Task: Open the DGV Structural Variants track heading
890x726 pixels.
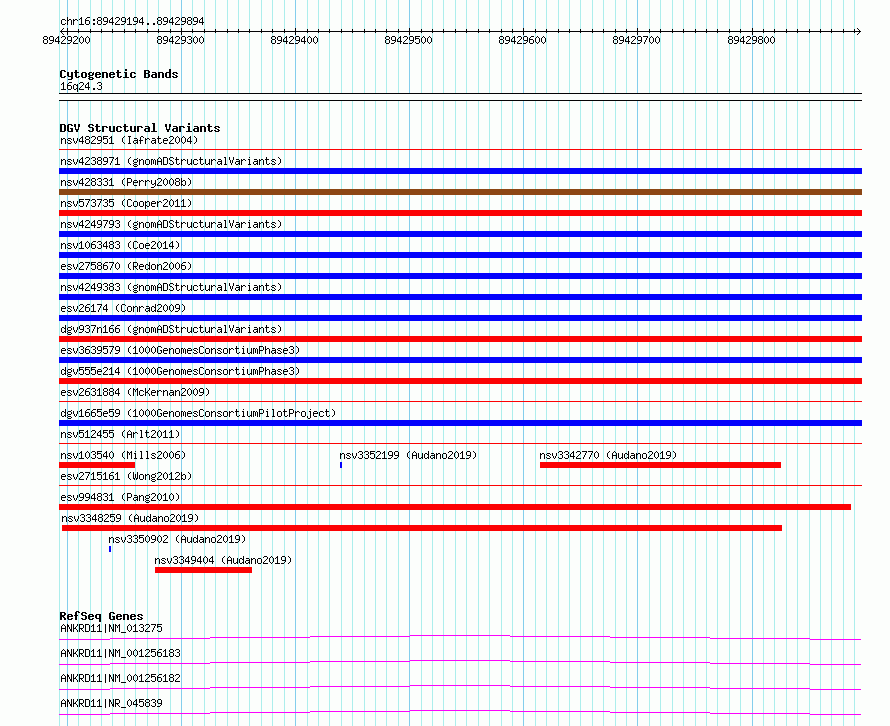Action: click(140, 128)
